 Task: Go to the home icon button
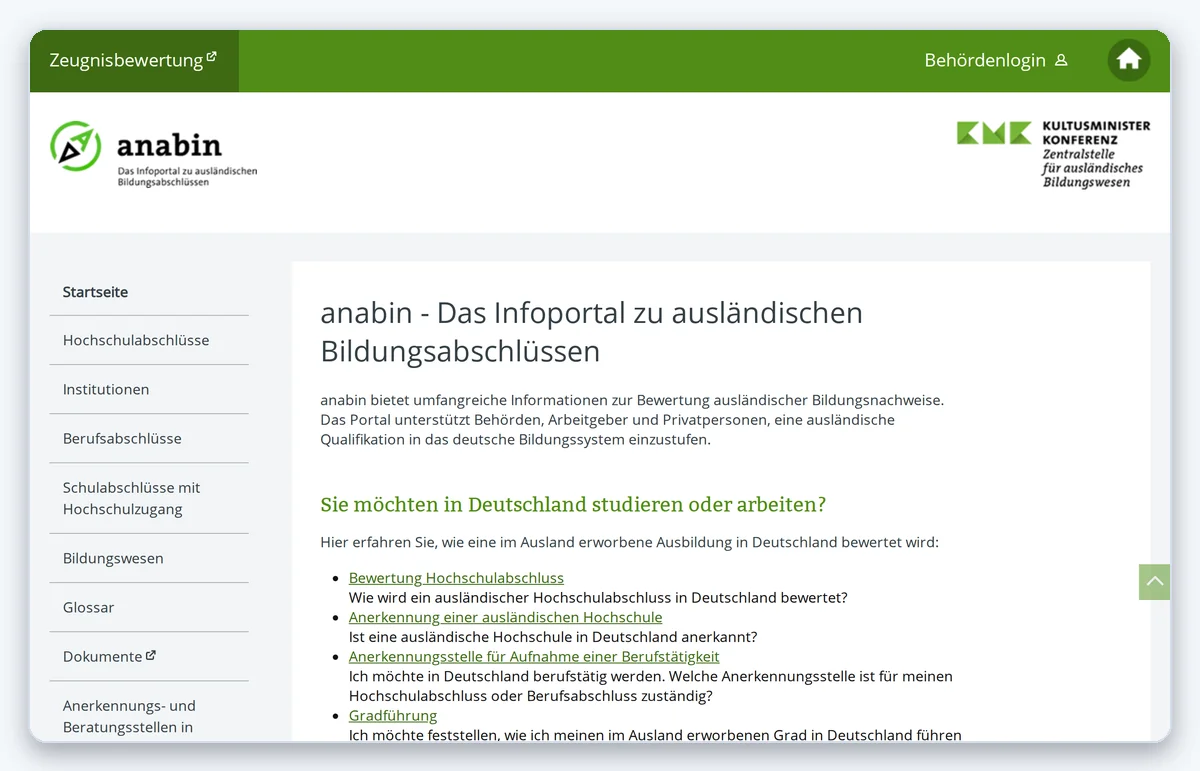click(1129, 60)
